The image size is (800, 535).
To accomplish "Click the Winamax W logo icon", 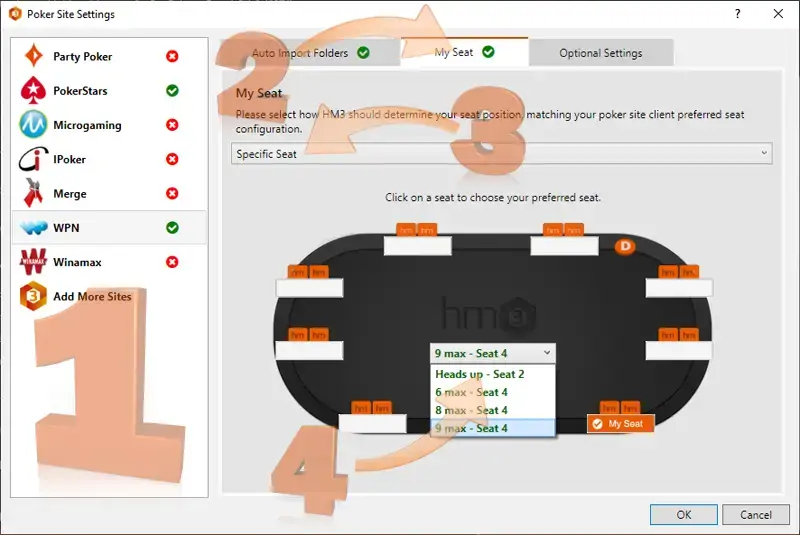I will coord(33,262).
